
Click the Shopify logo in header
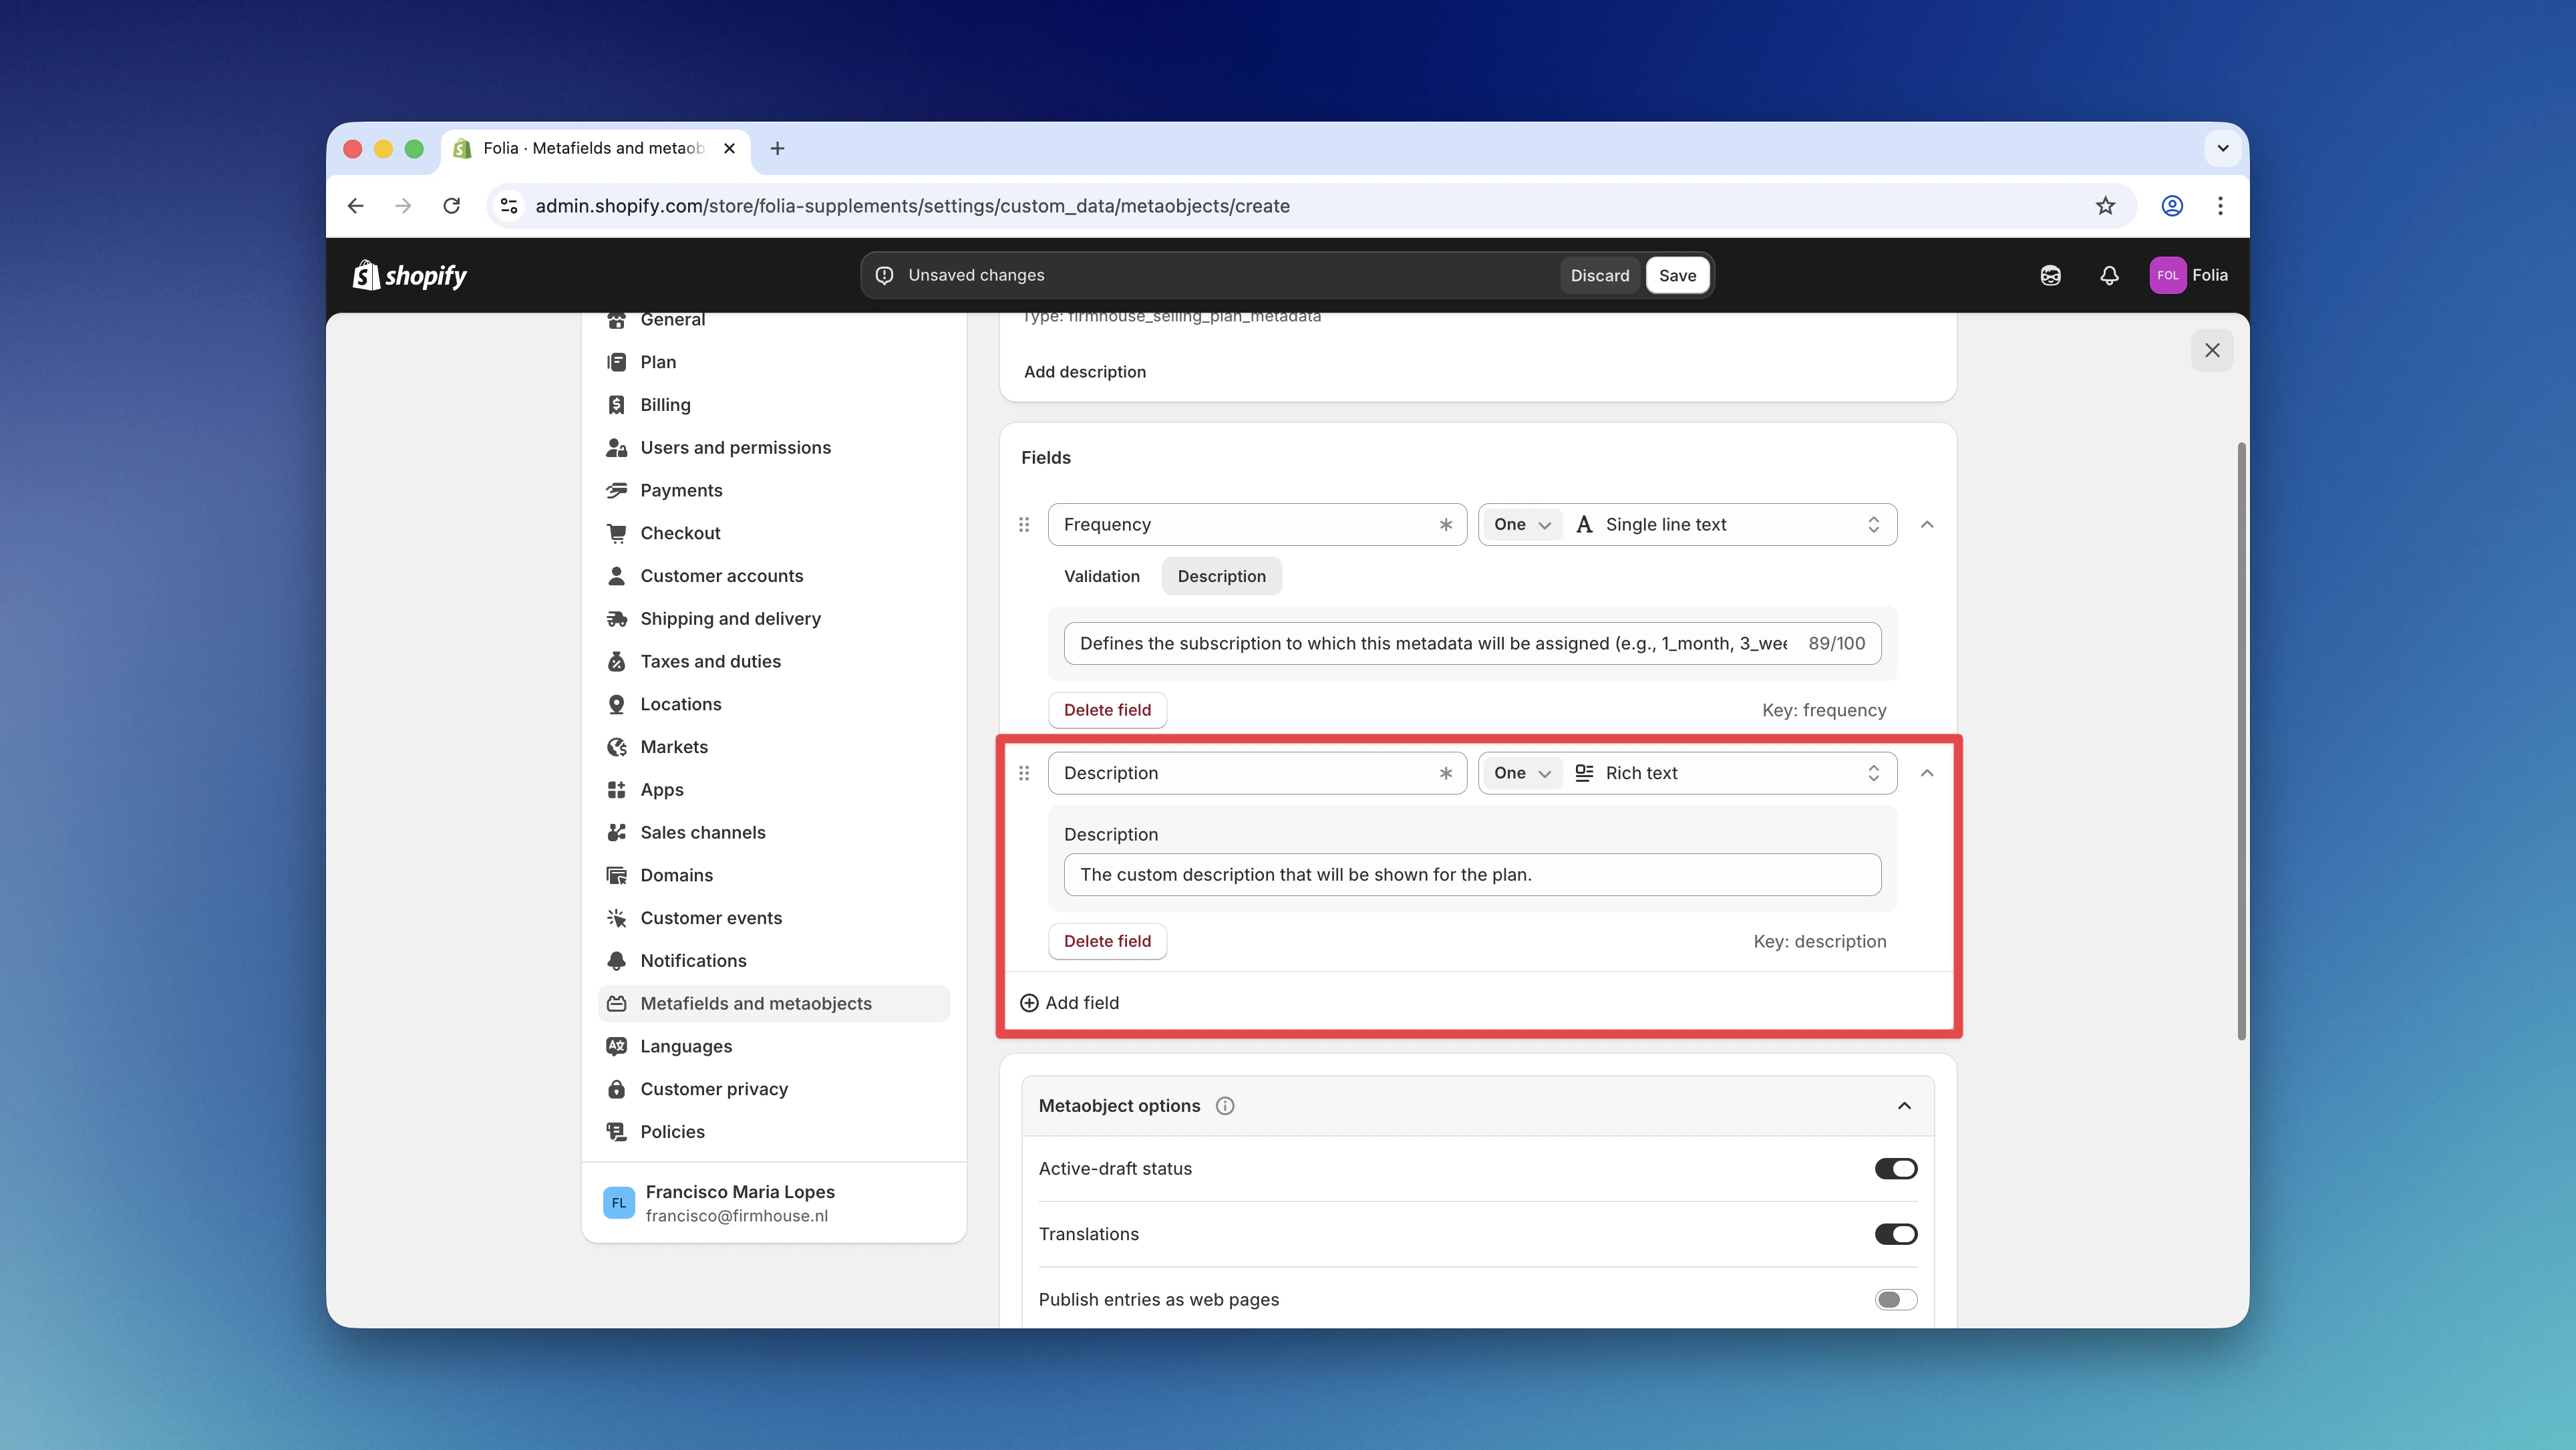point(410,275)
